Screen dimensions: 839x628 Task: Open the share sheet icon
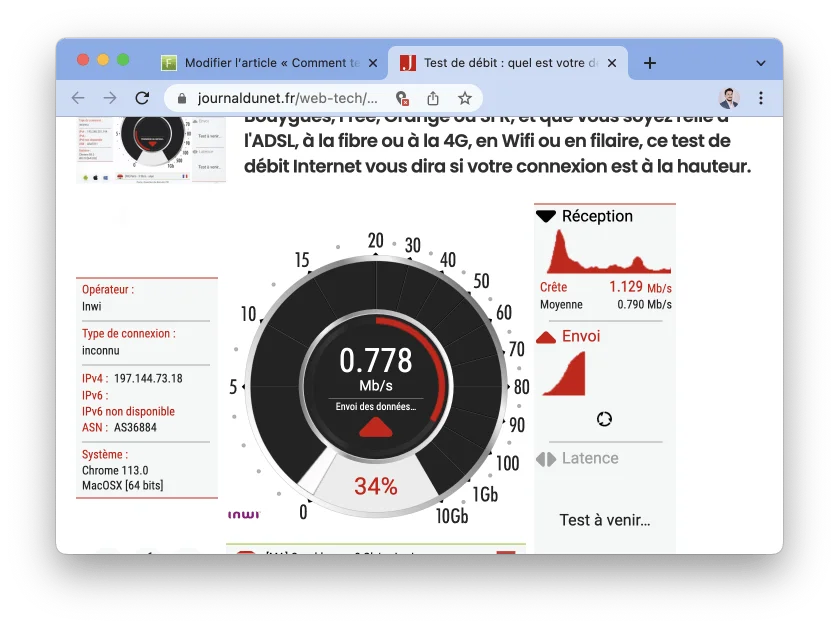(433, 99)
